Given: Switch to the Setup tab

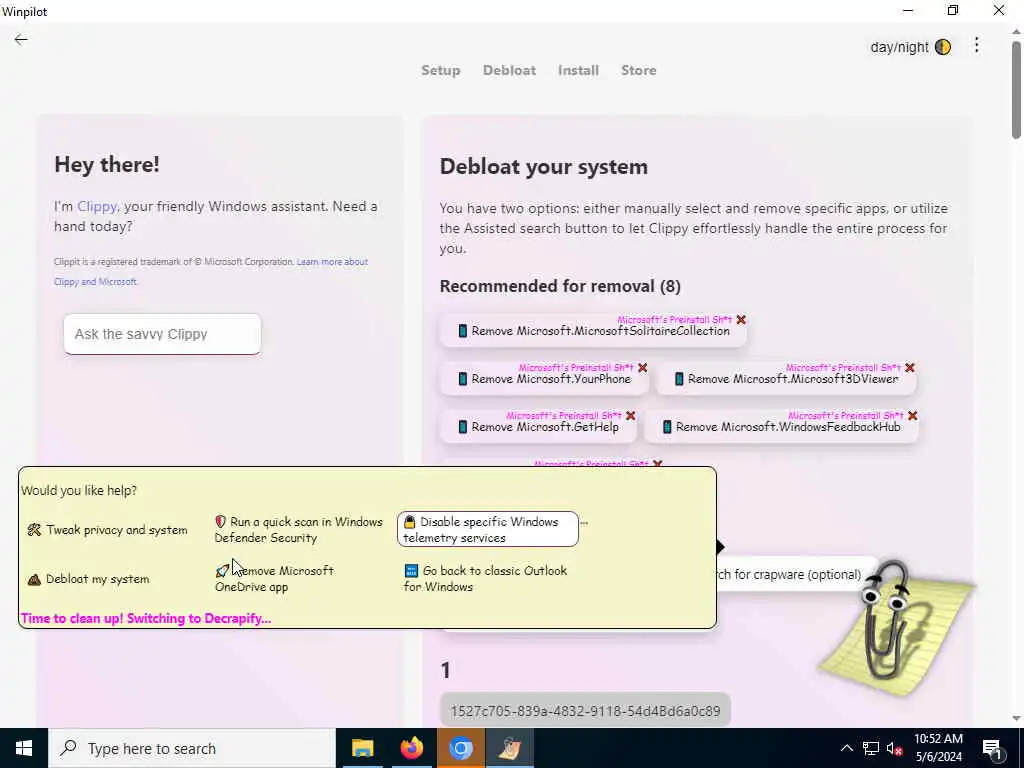Looking at the screenshot, I should tap(441, 70).
